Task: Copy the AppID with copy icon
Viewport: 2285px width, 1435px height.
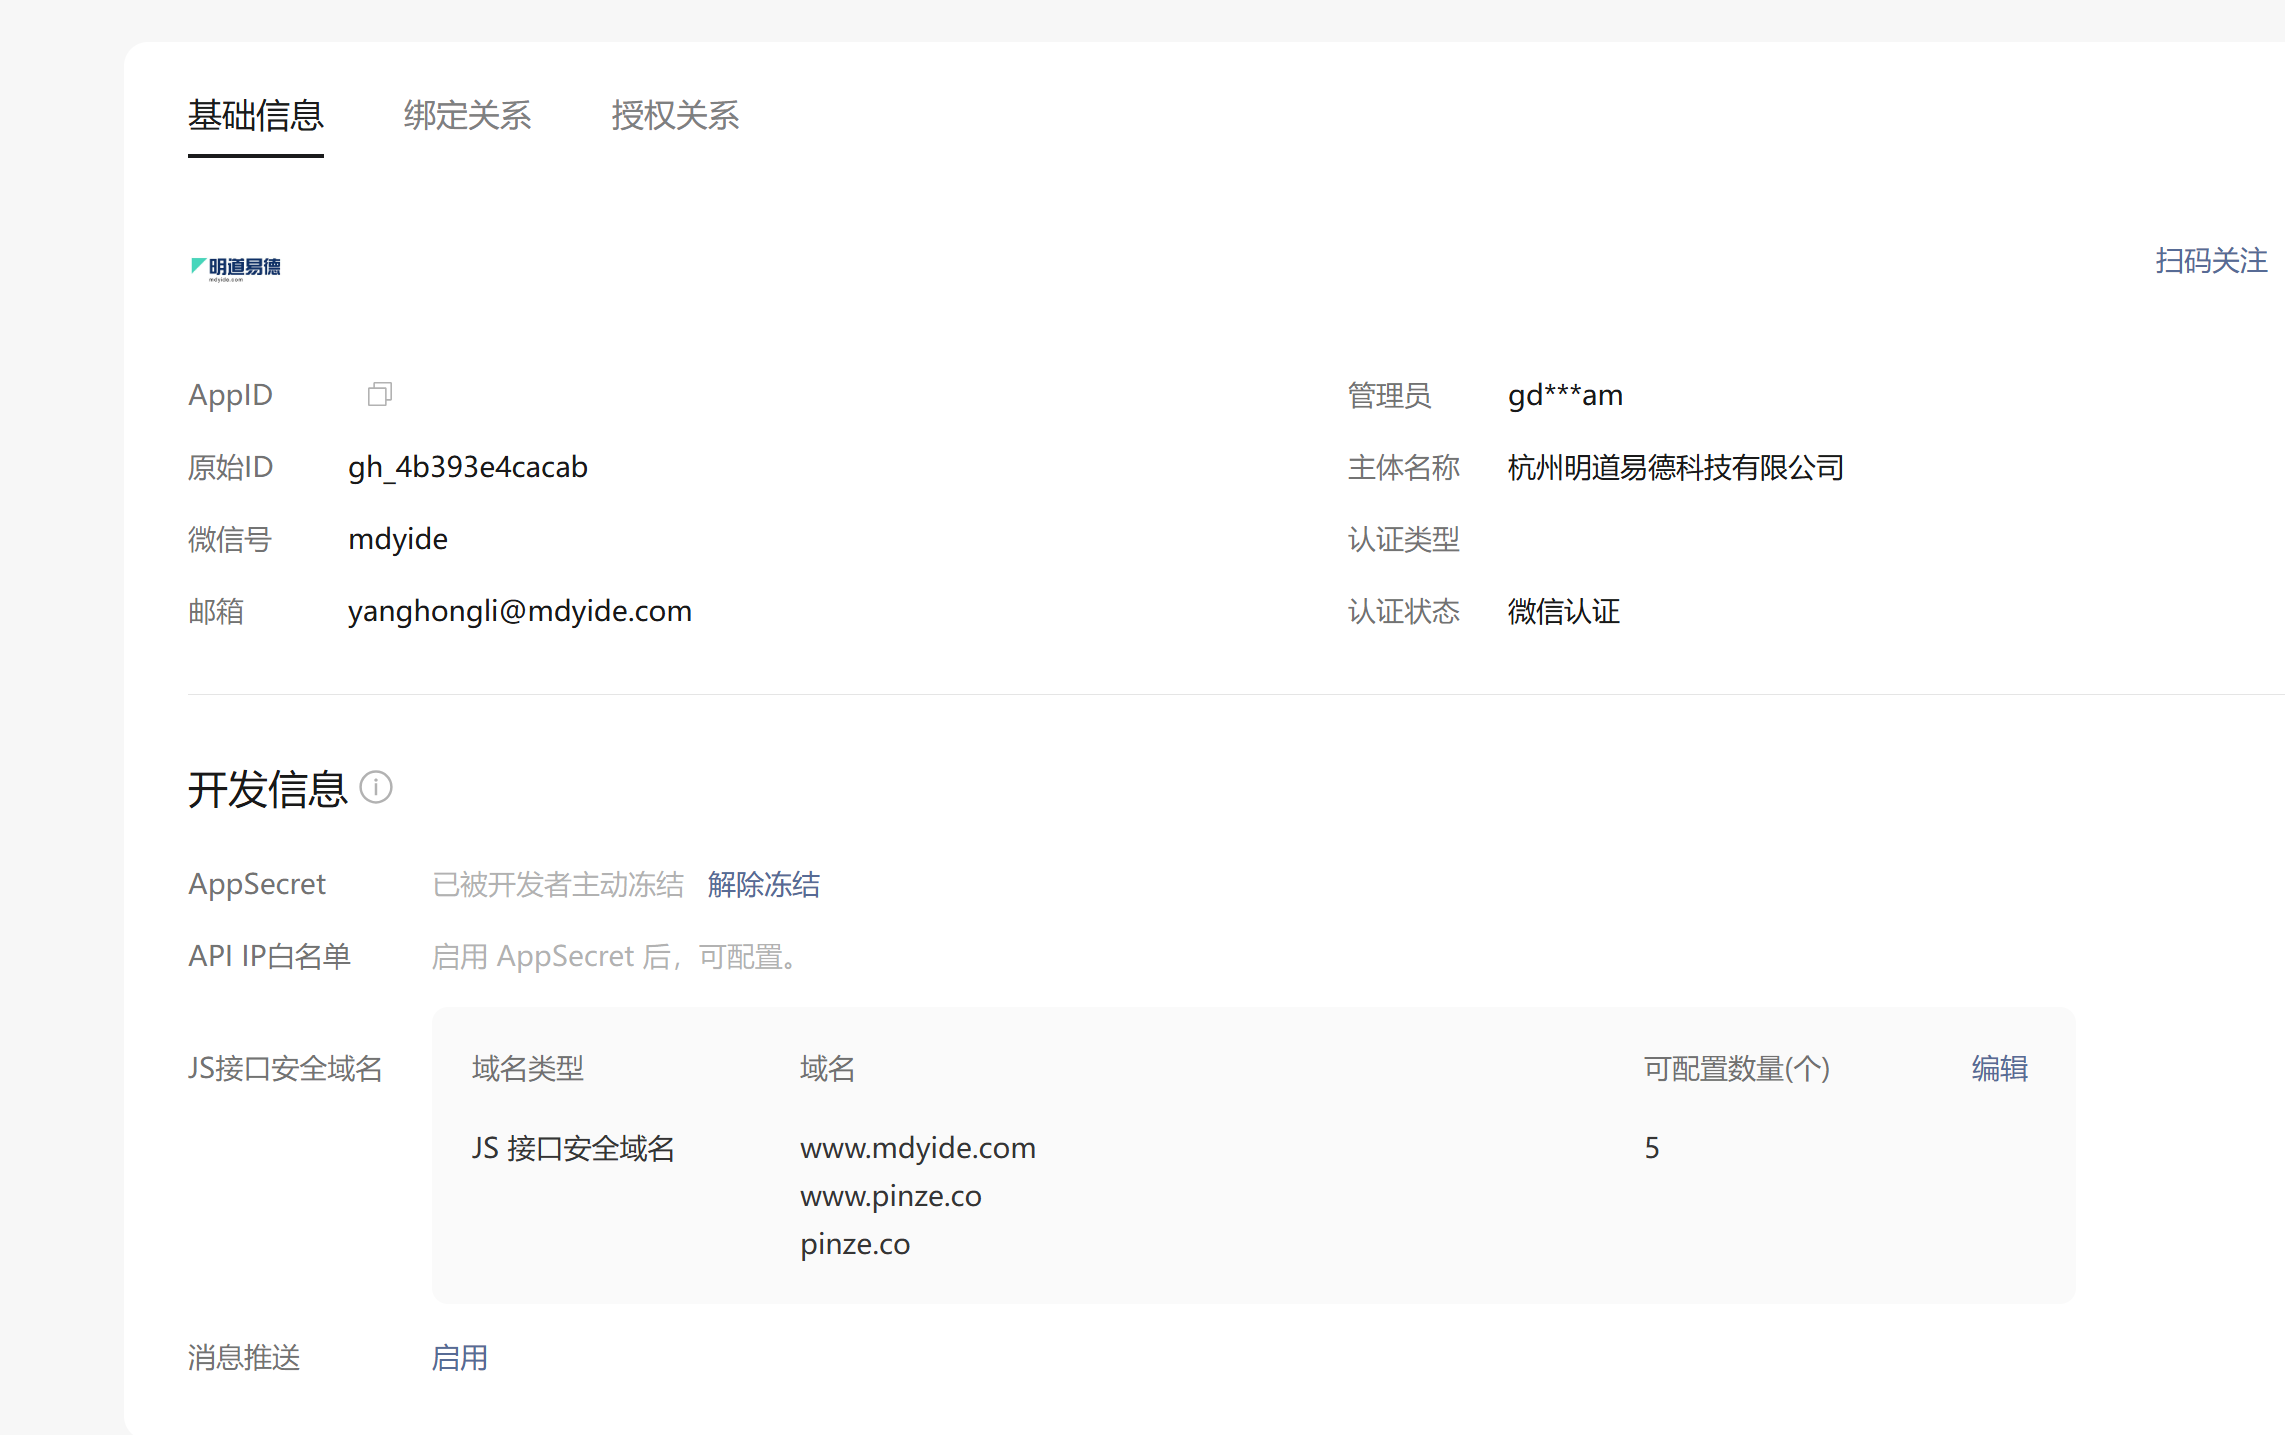Action: pyautogui.click(x=379, y=394)
